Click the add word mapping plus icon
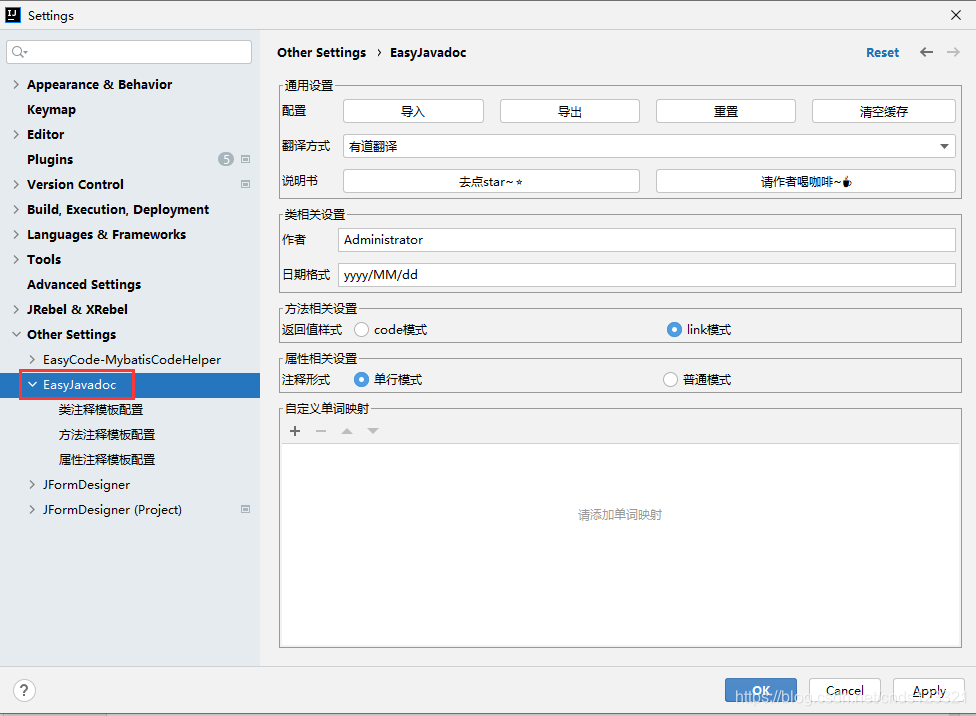 coord(295,431)
